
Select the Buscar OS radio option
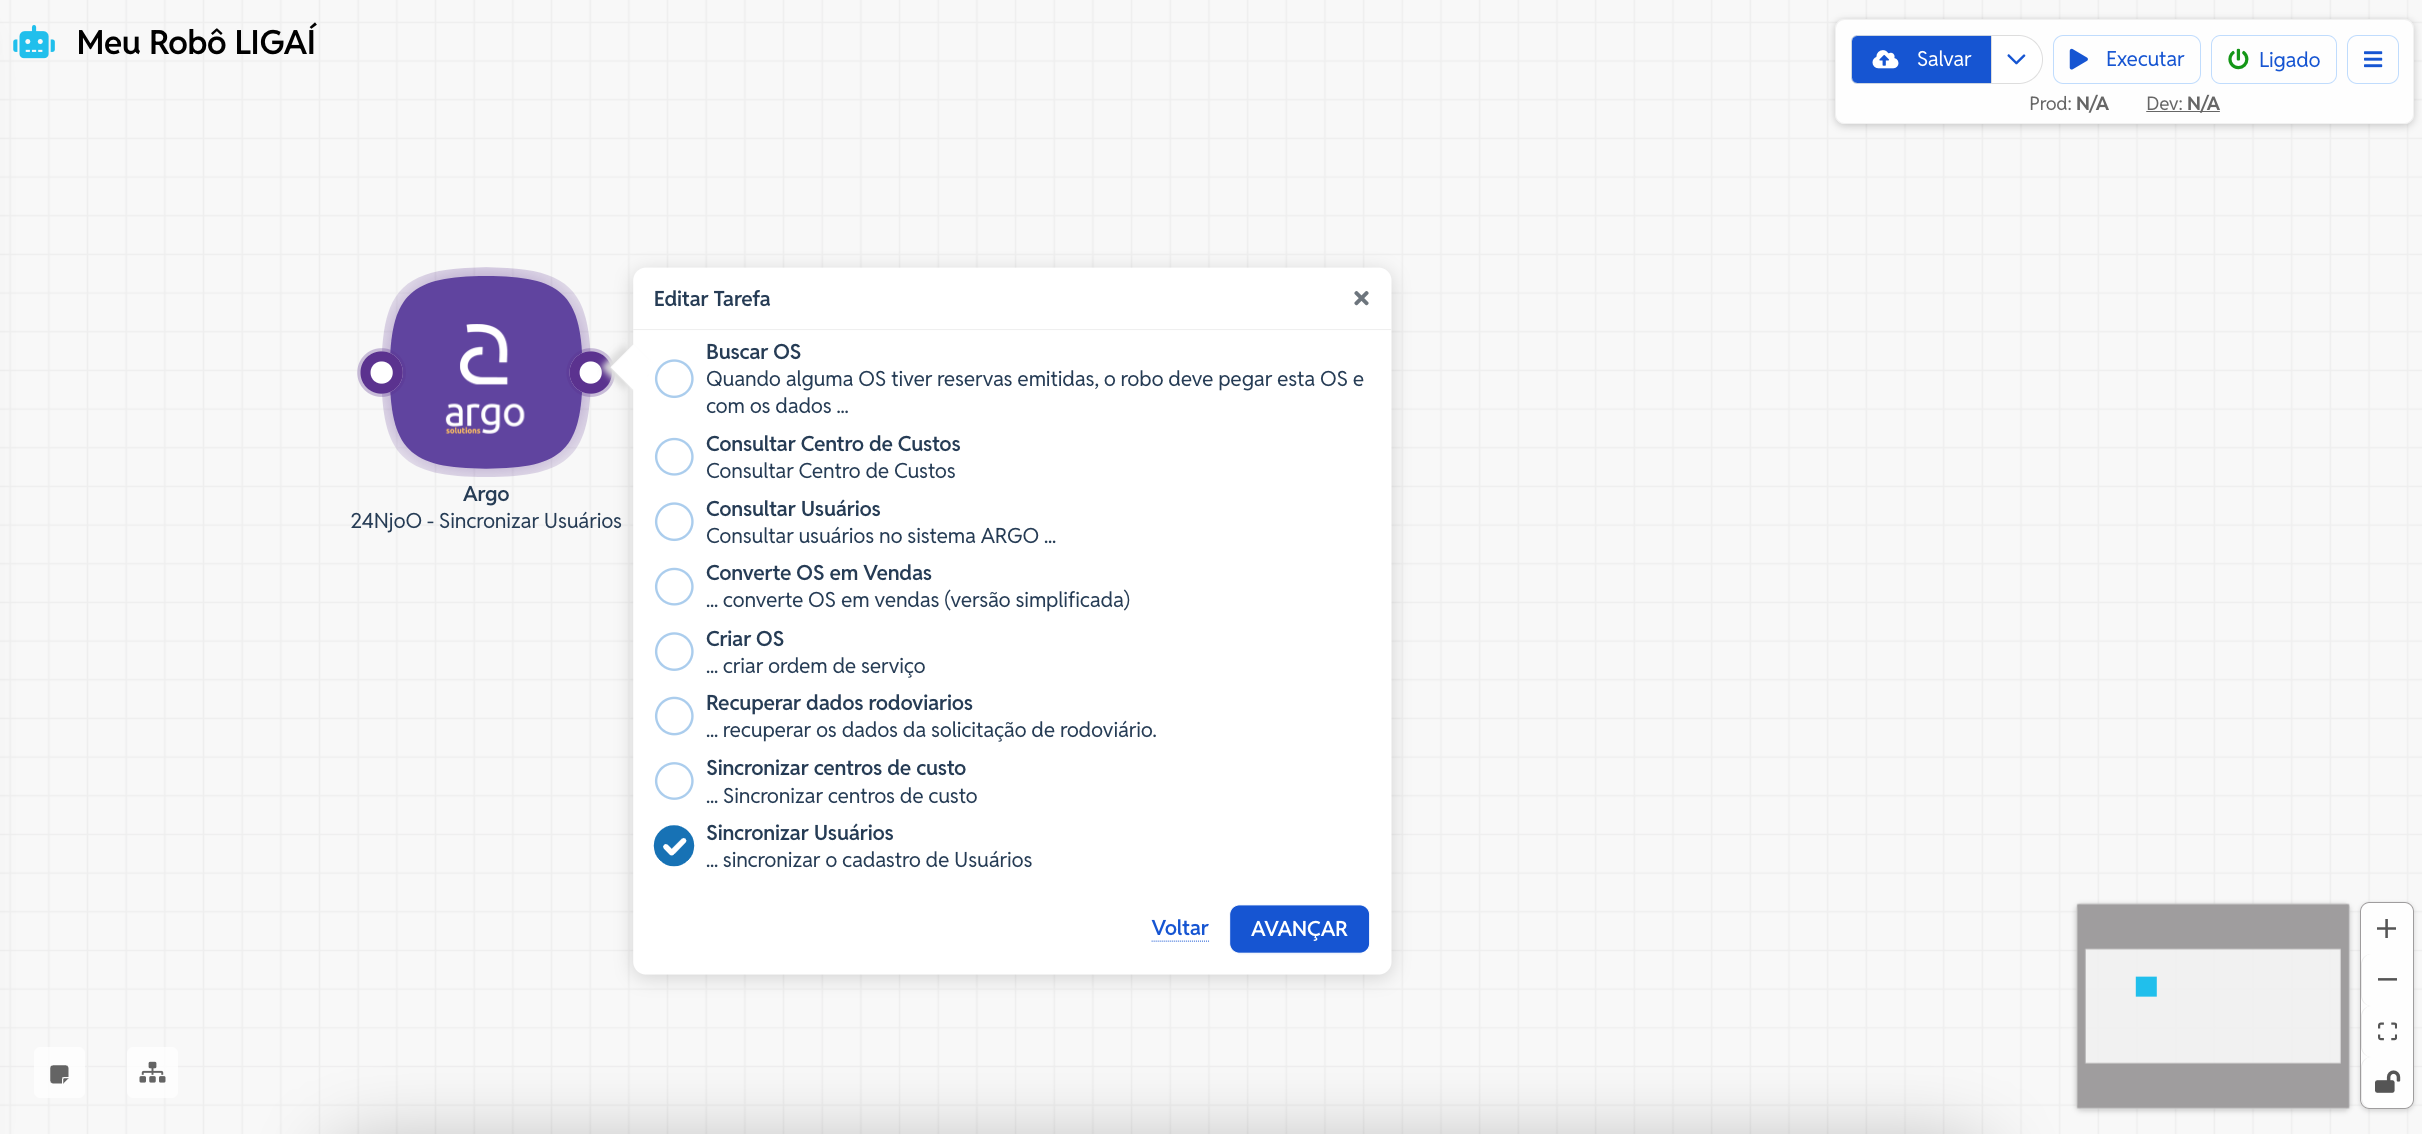click(x=674, y=379)
